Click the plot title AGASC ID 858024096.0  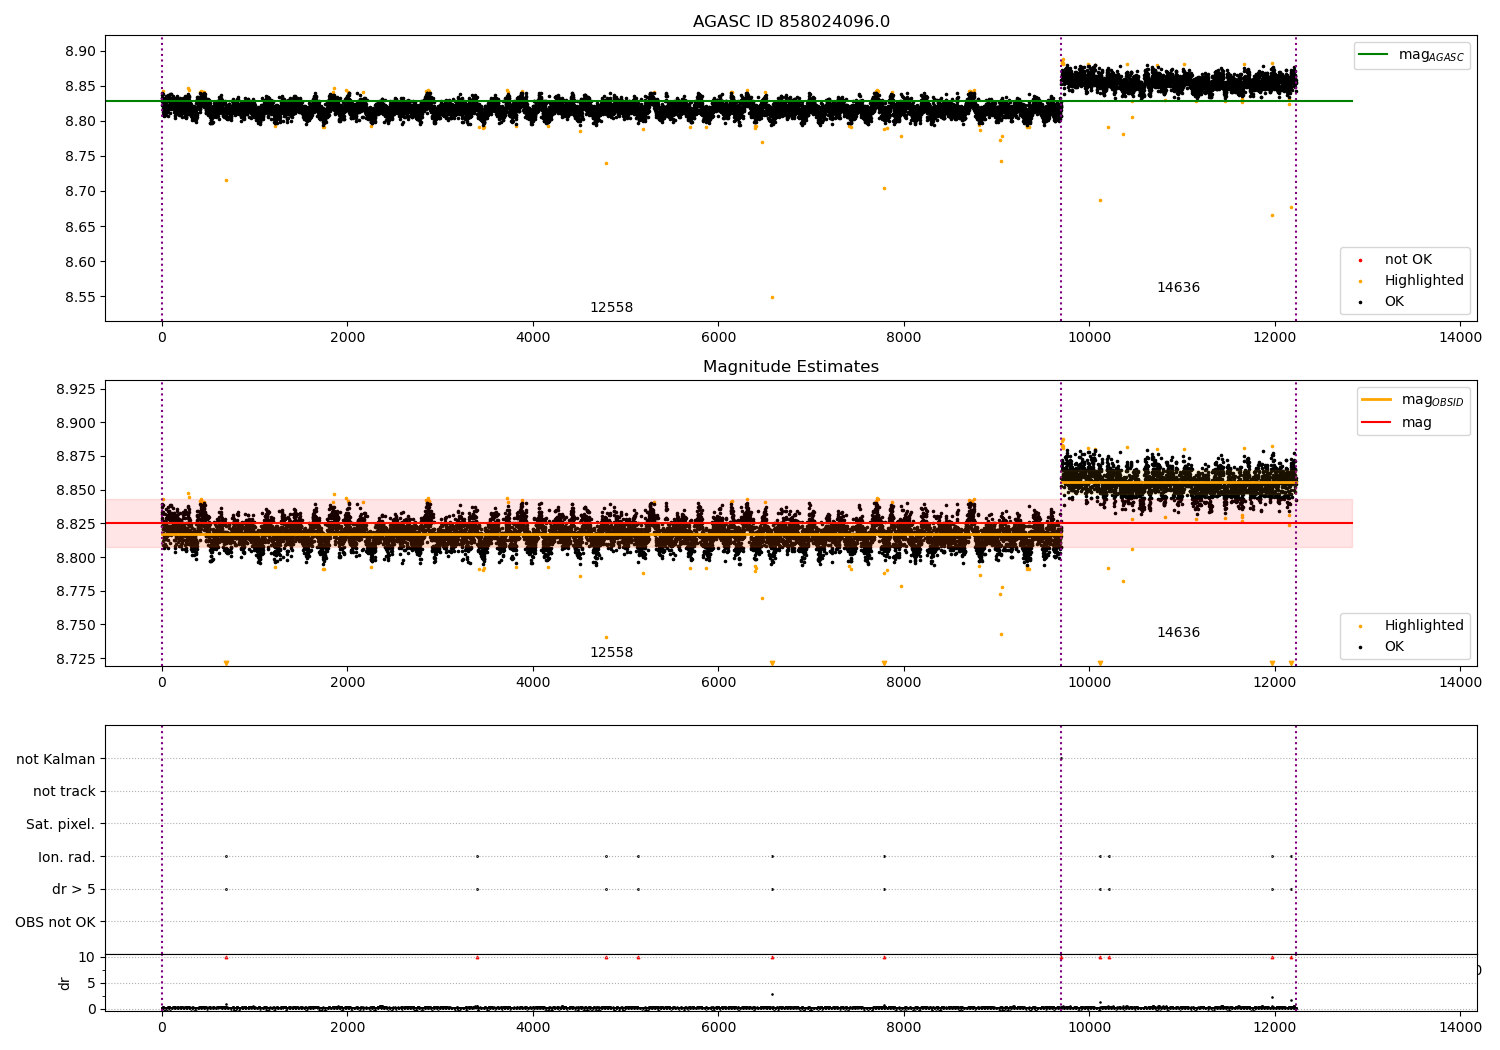point(791,22)
